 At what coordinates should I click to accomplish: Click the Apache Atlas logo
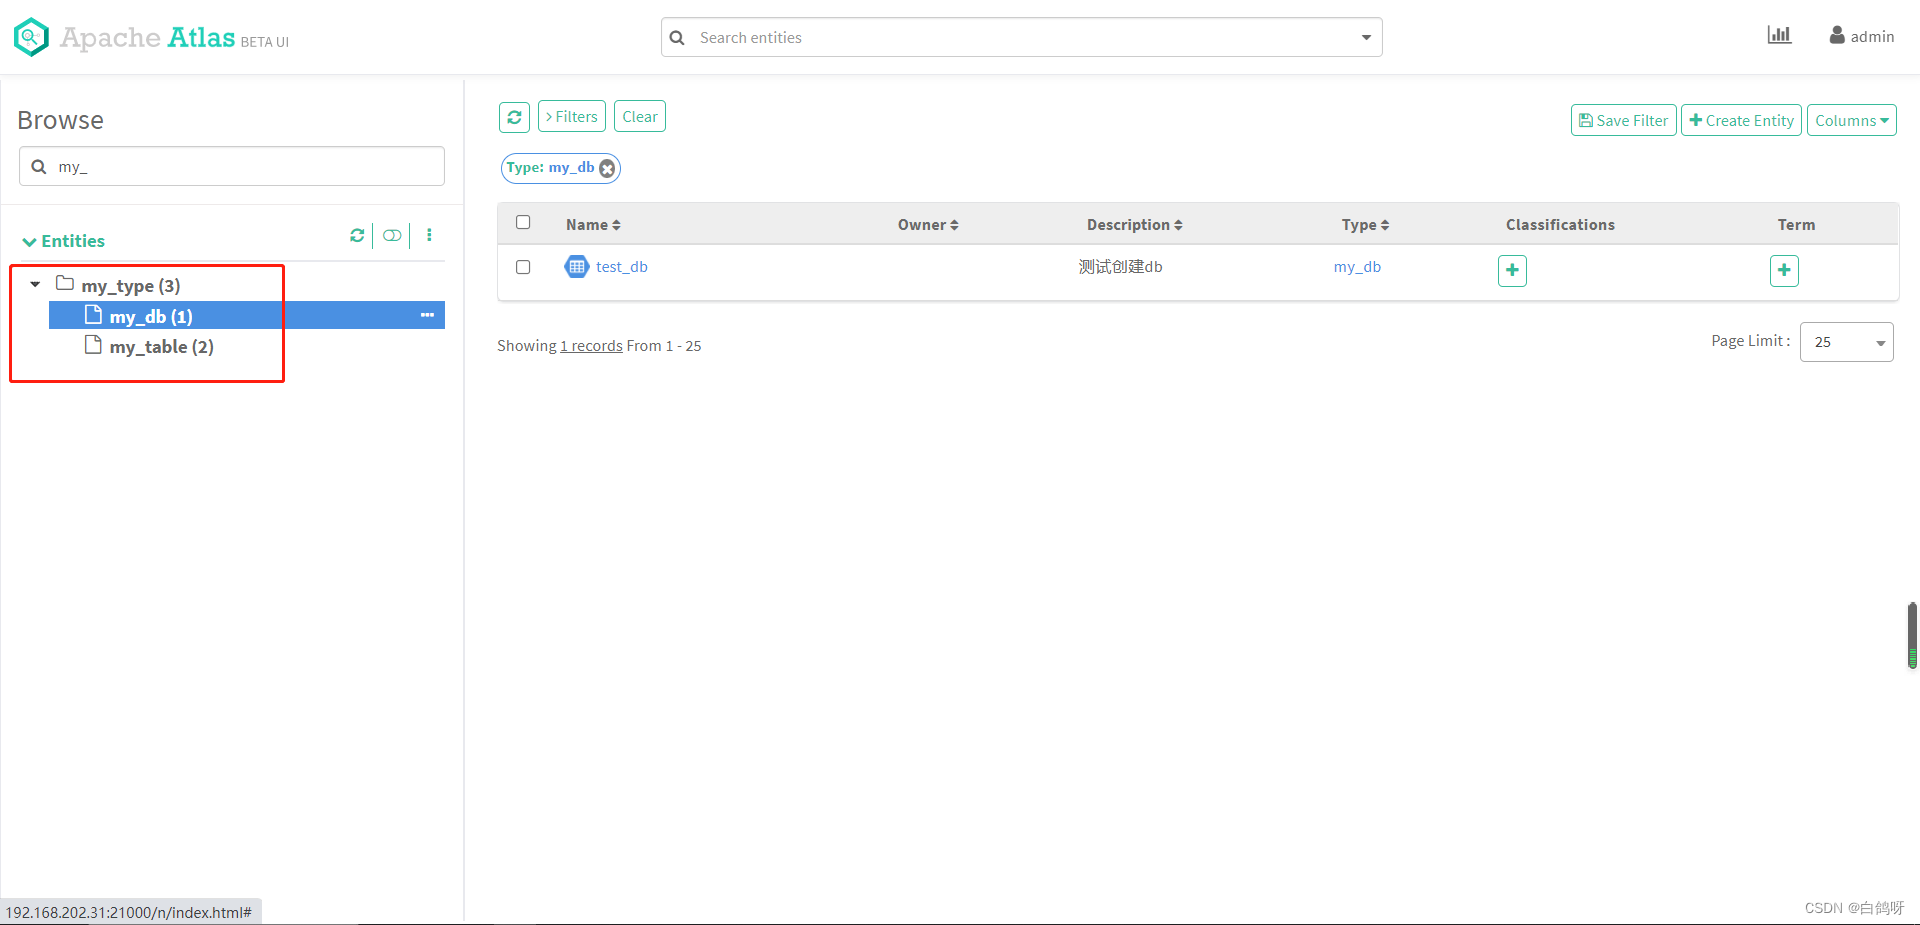click(151, 37)
